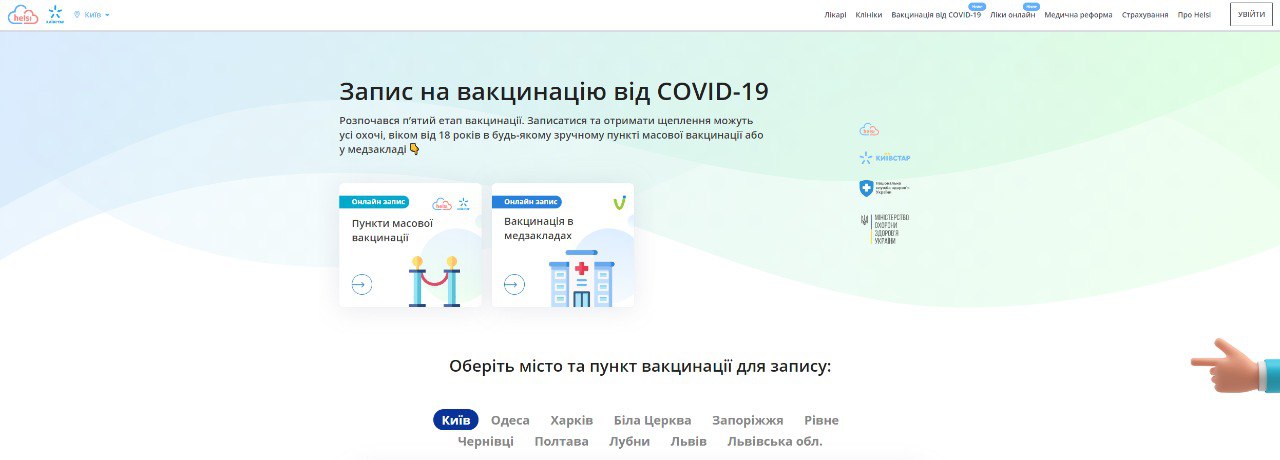Viewport: 1280px width, 460px height.
Task: Click arrow icon on Вакцинація в медзакладах card
Action: pos(514,285)
